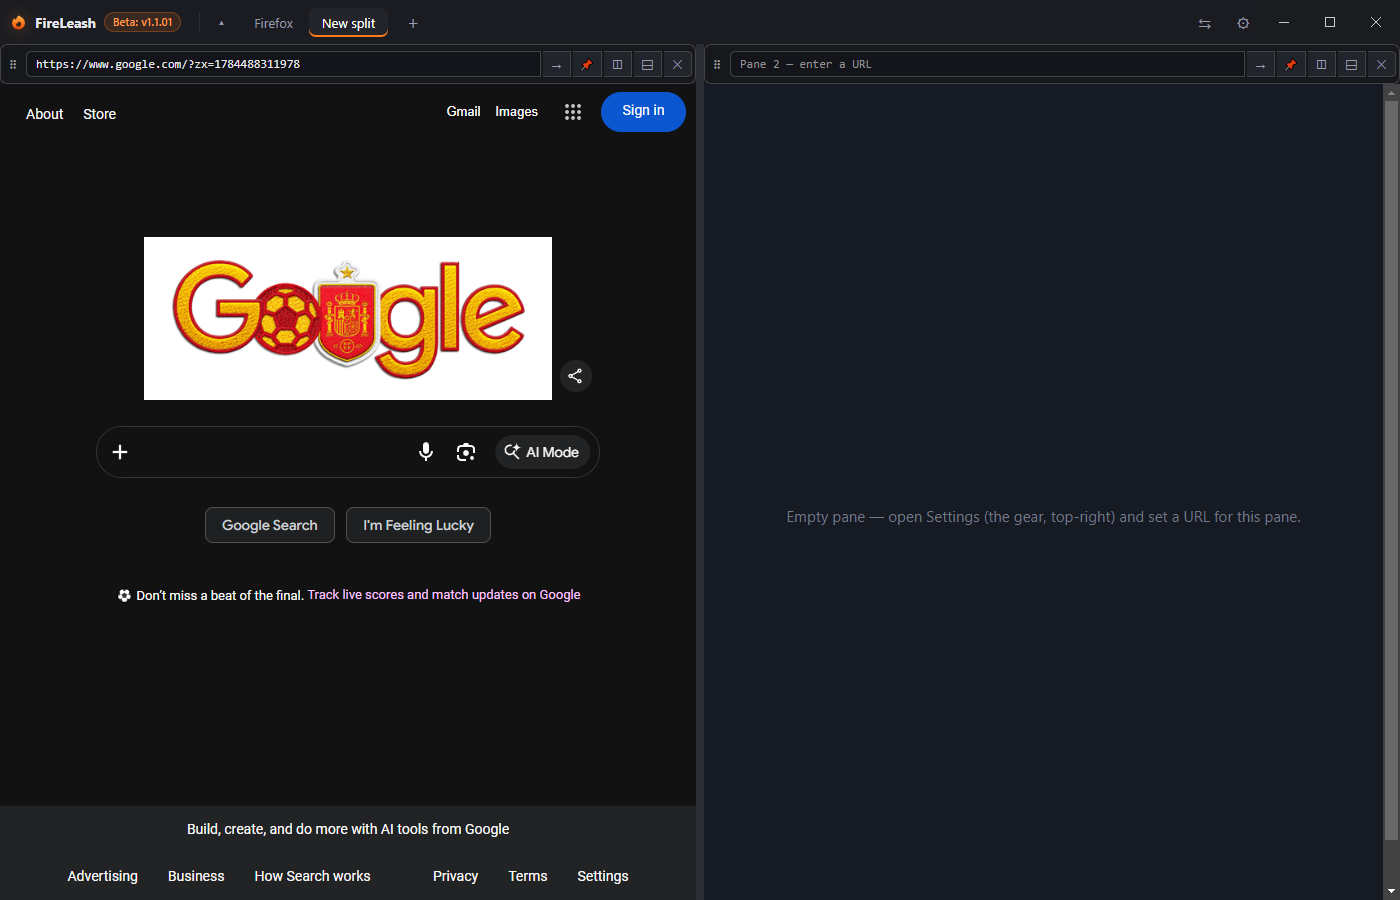Viewport: 1400px width, 900px height.
Task: Click the Pane 2 scrollbar thumb
Action: coord(1391,470)
